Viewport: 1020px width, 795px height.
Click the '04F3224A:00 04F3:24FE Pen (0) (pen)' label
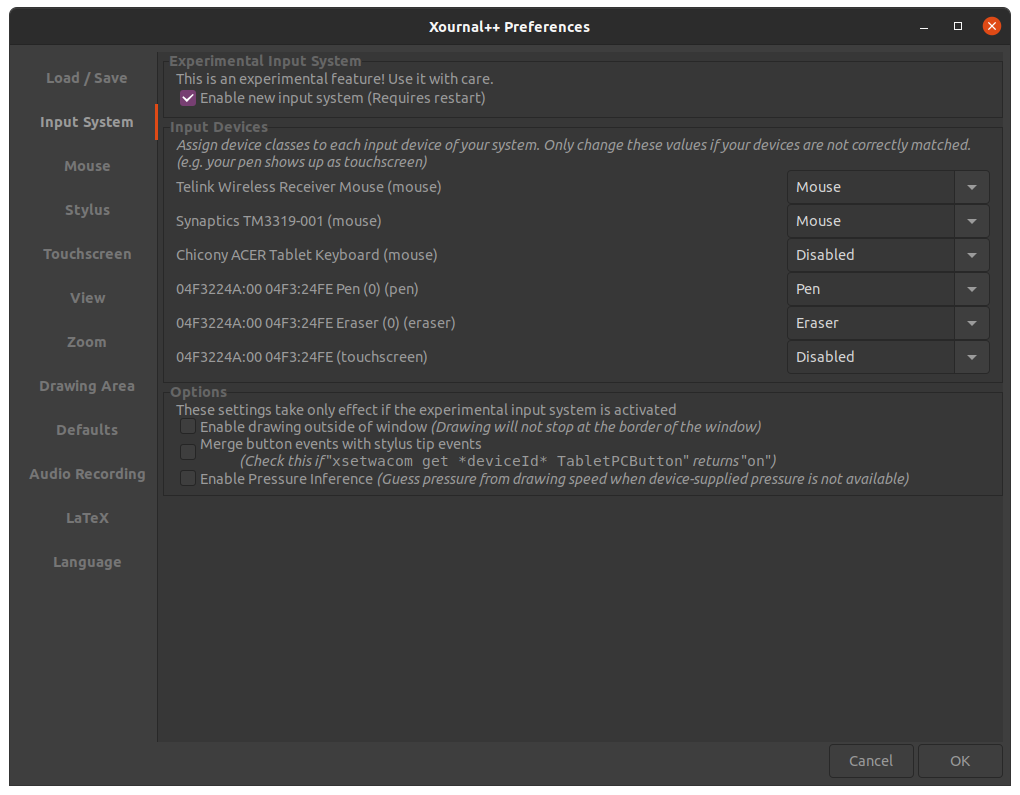(297, 289)
